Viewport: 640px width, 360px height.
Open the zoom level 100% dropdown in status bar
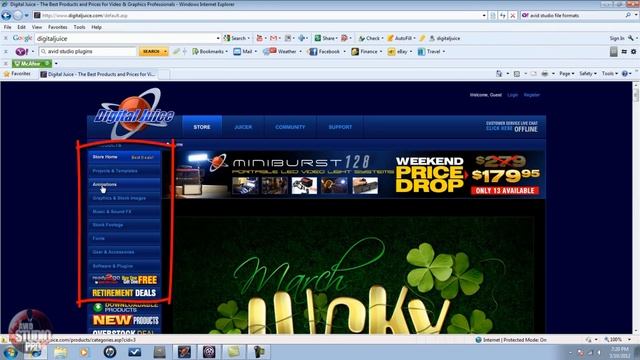click(x=629, y=340)
